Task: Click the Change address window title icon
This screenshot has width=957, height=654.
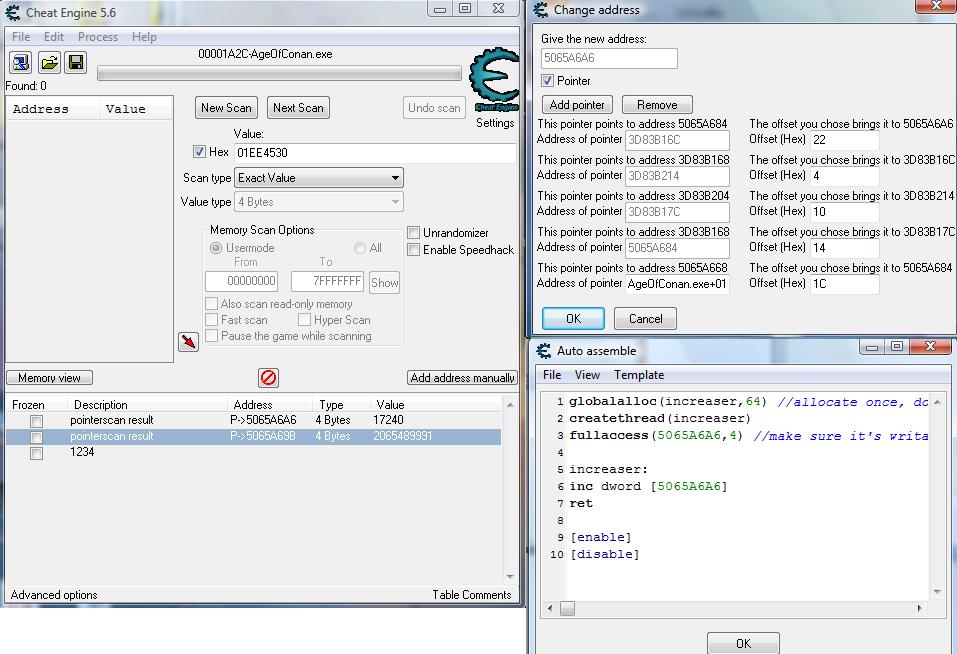Action: [541, 10]
